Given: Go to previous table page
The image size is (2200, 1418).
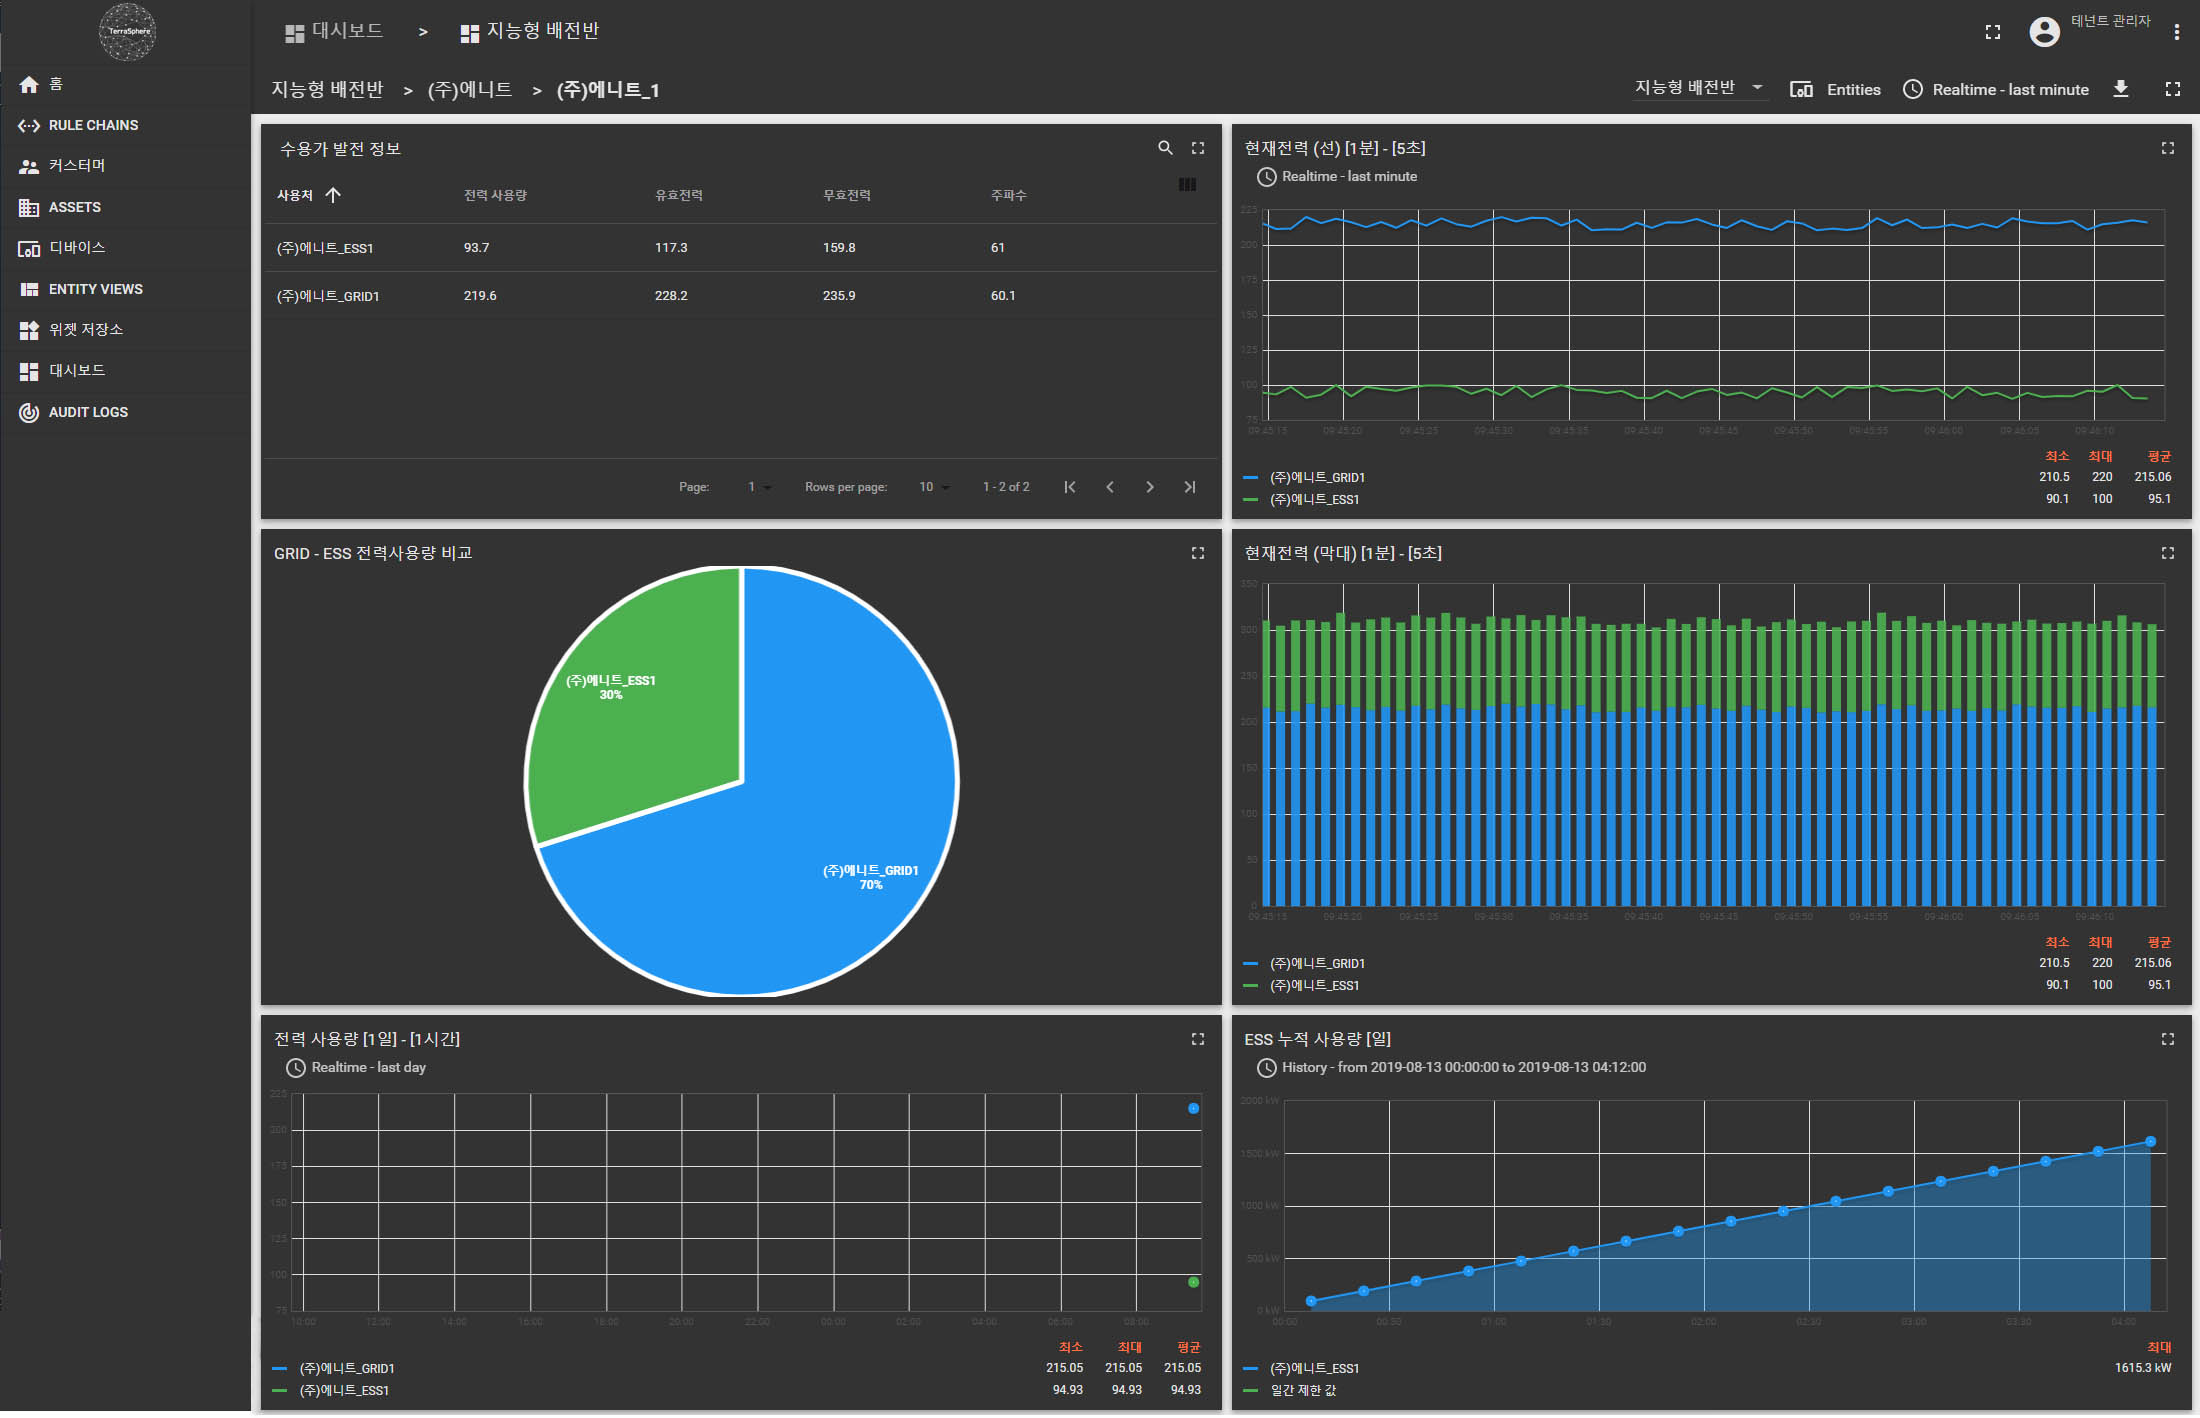Looking at the screenshot, I should pyautogui.click(x=1109, y=487).
